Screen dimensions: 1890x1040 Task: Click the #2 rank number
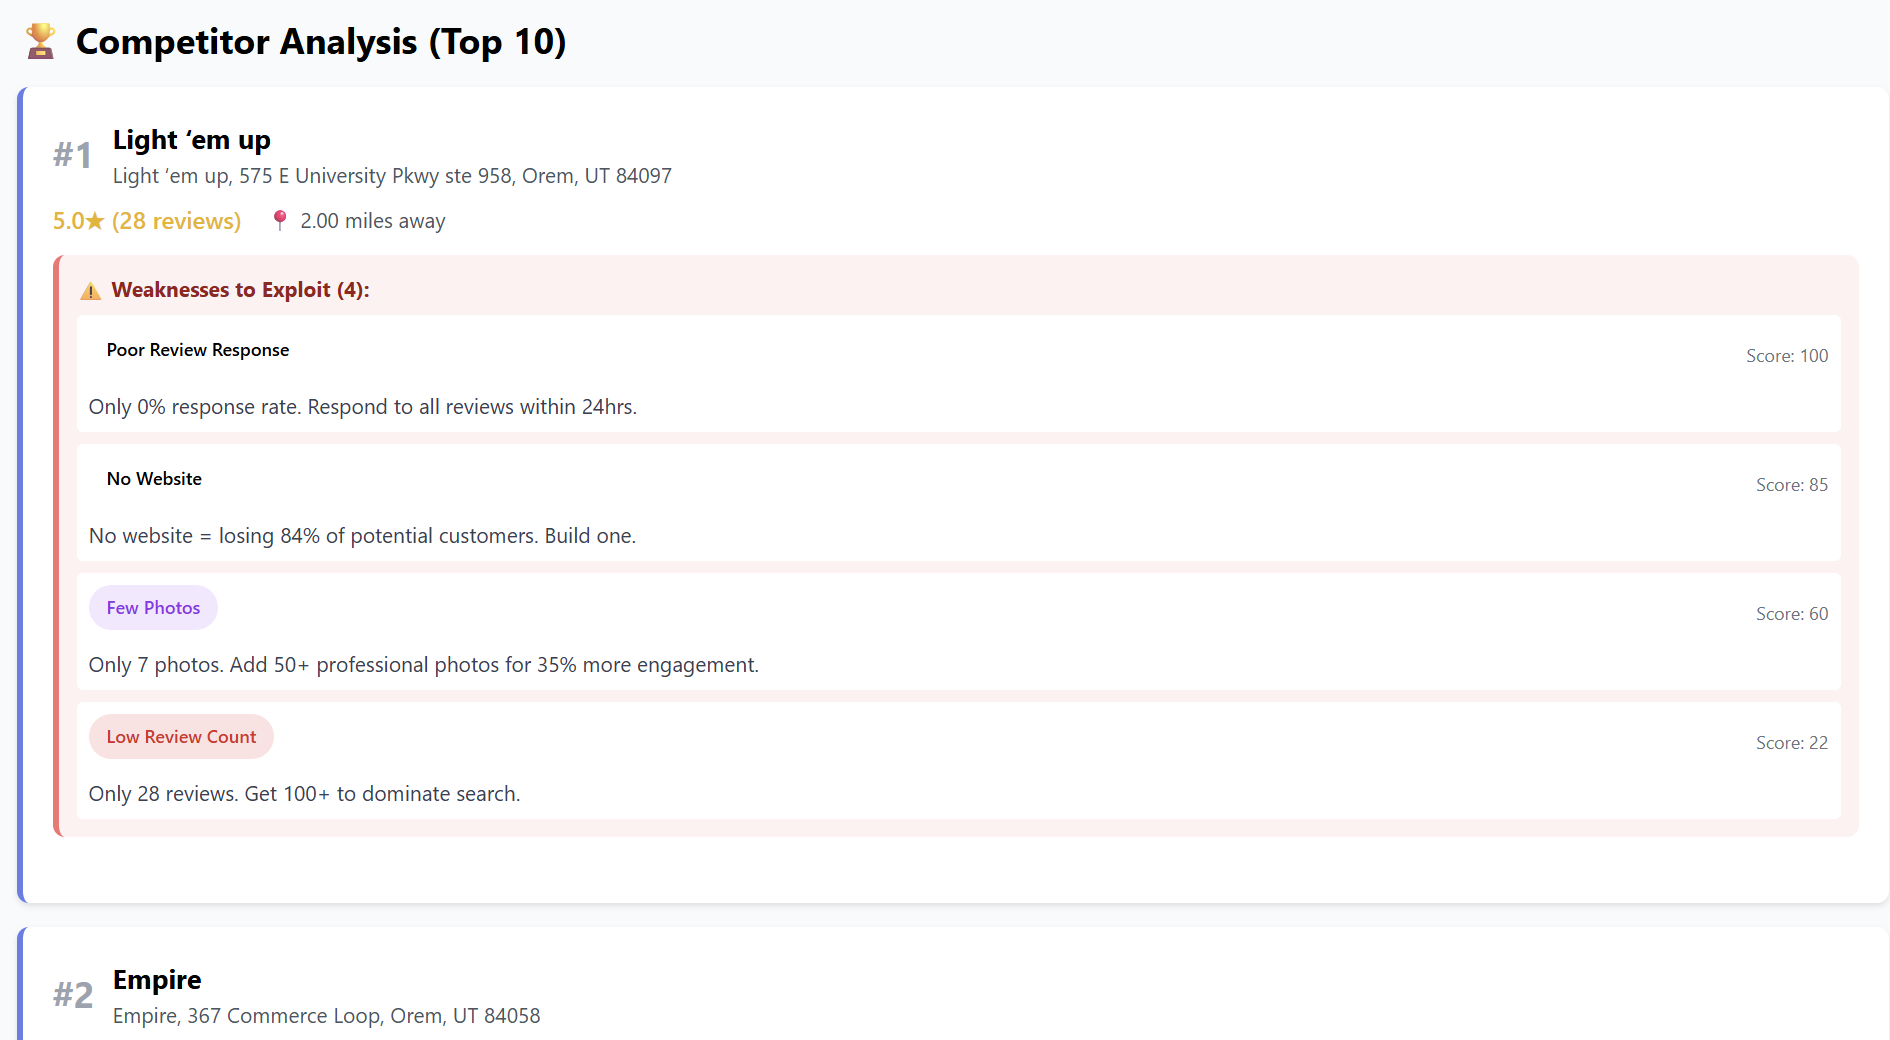click(x=73, y=995)
